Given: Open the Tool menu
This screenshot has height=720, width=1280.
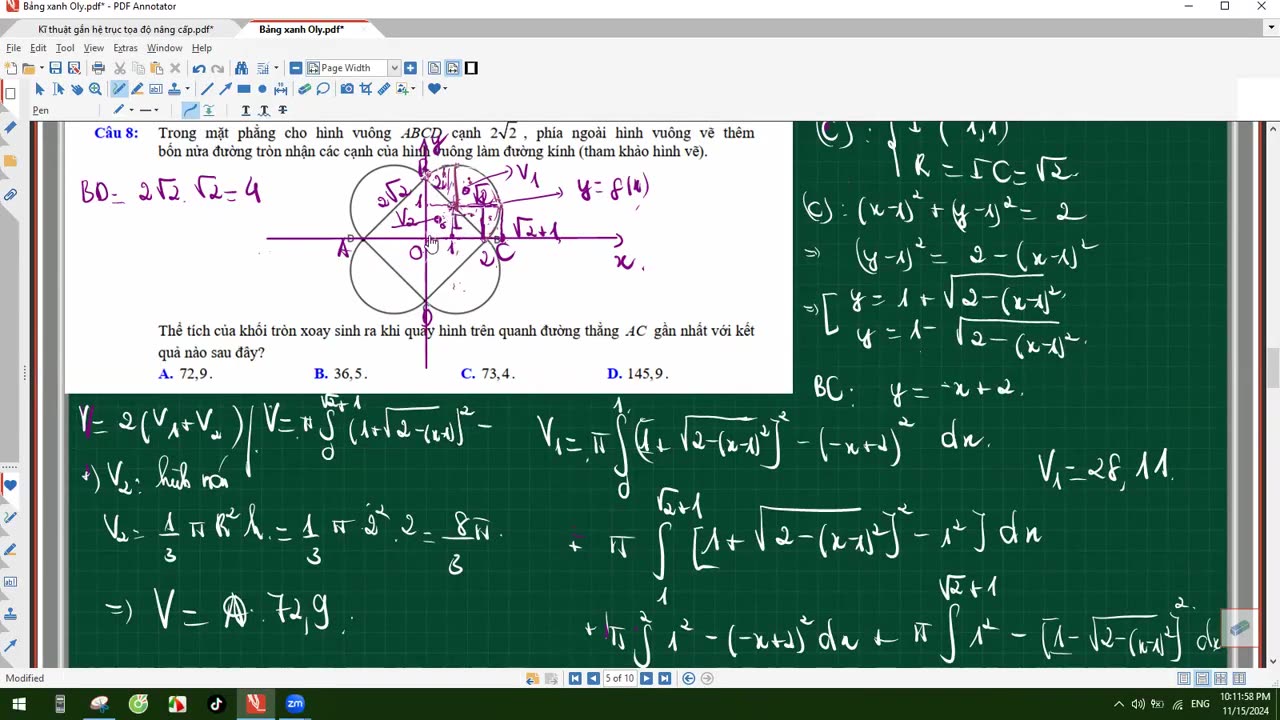Looking at the screenshot, I should [x=65, y=48].
